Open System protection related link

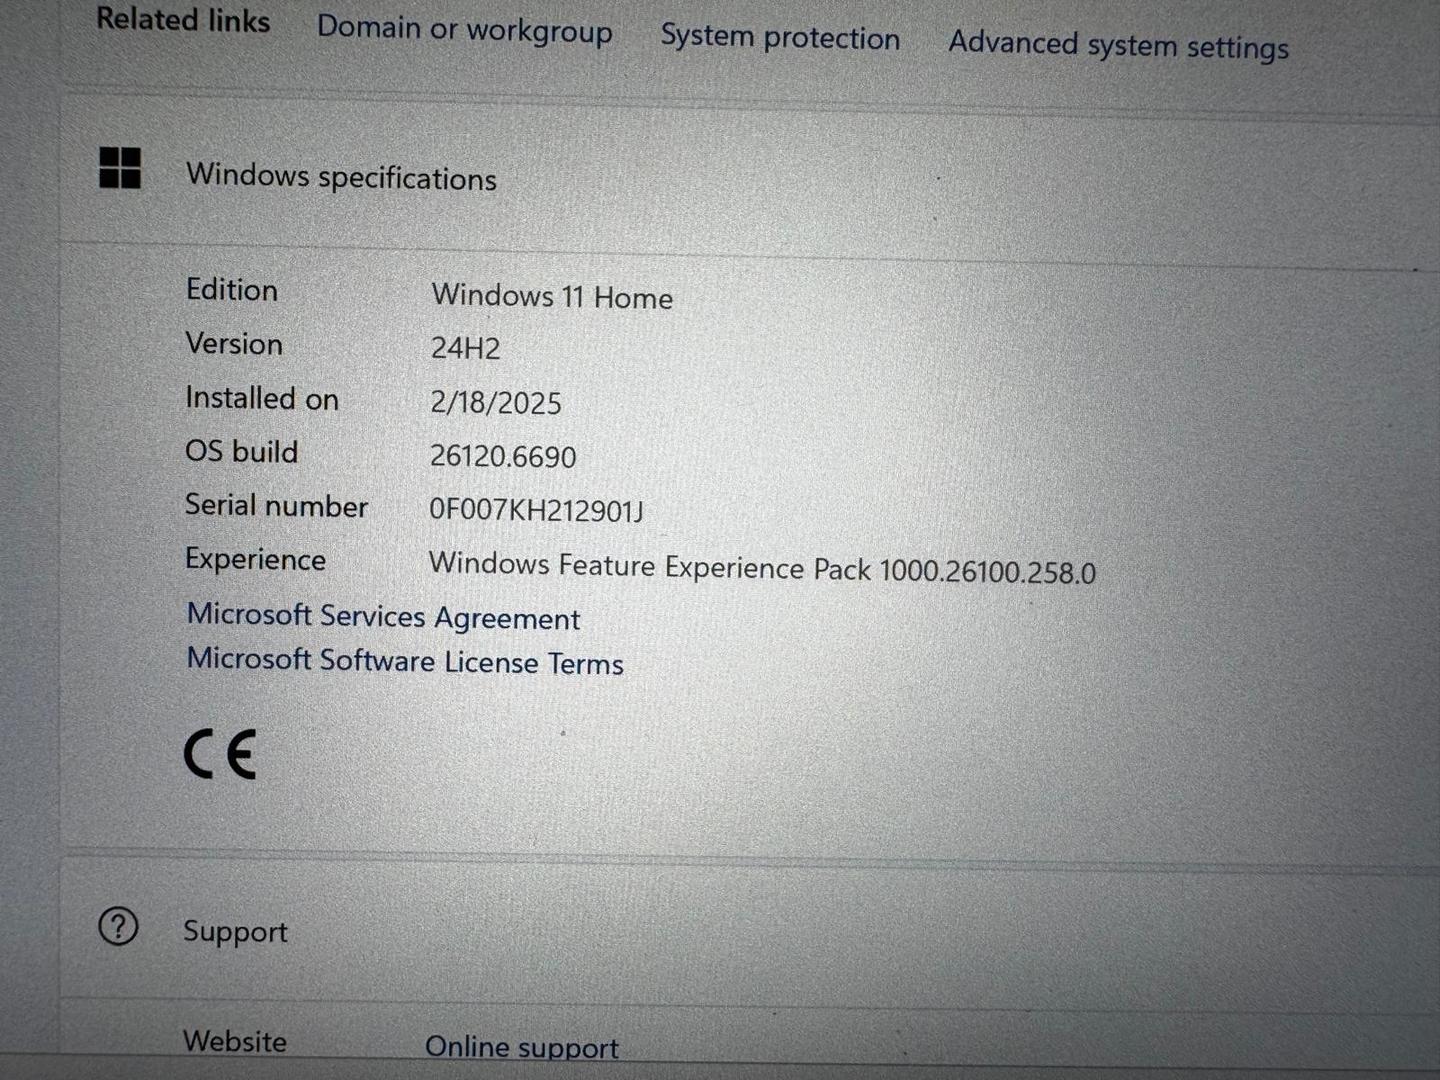(x=780, y=37)
